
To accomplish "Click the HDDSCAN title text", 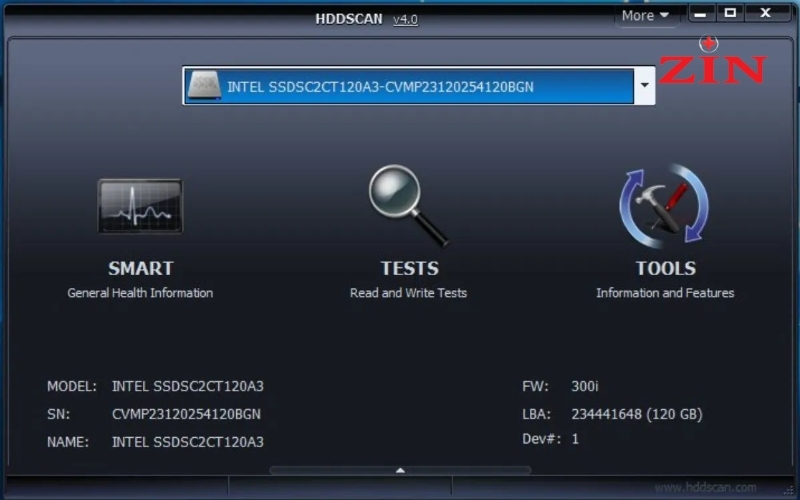I will pos(349,19).
